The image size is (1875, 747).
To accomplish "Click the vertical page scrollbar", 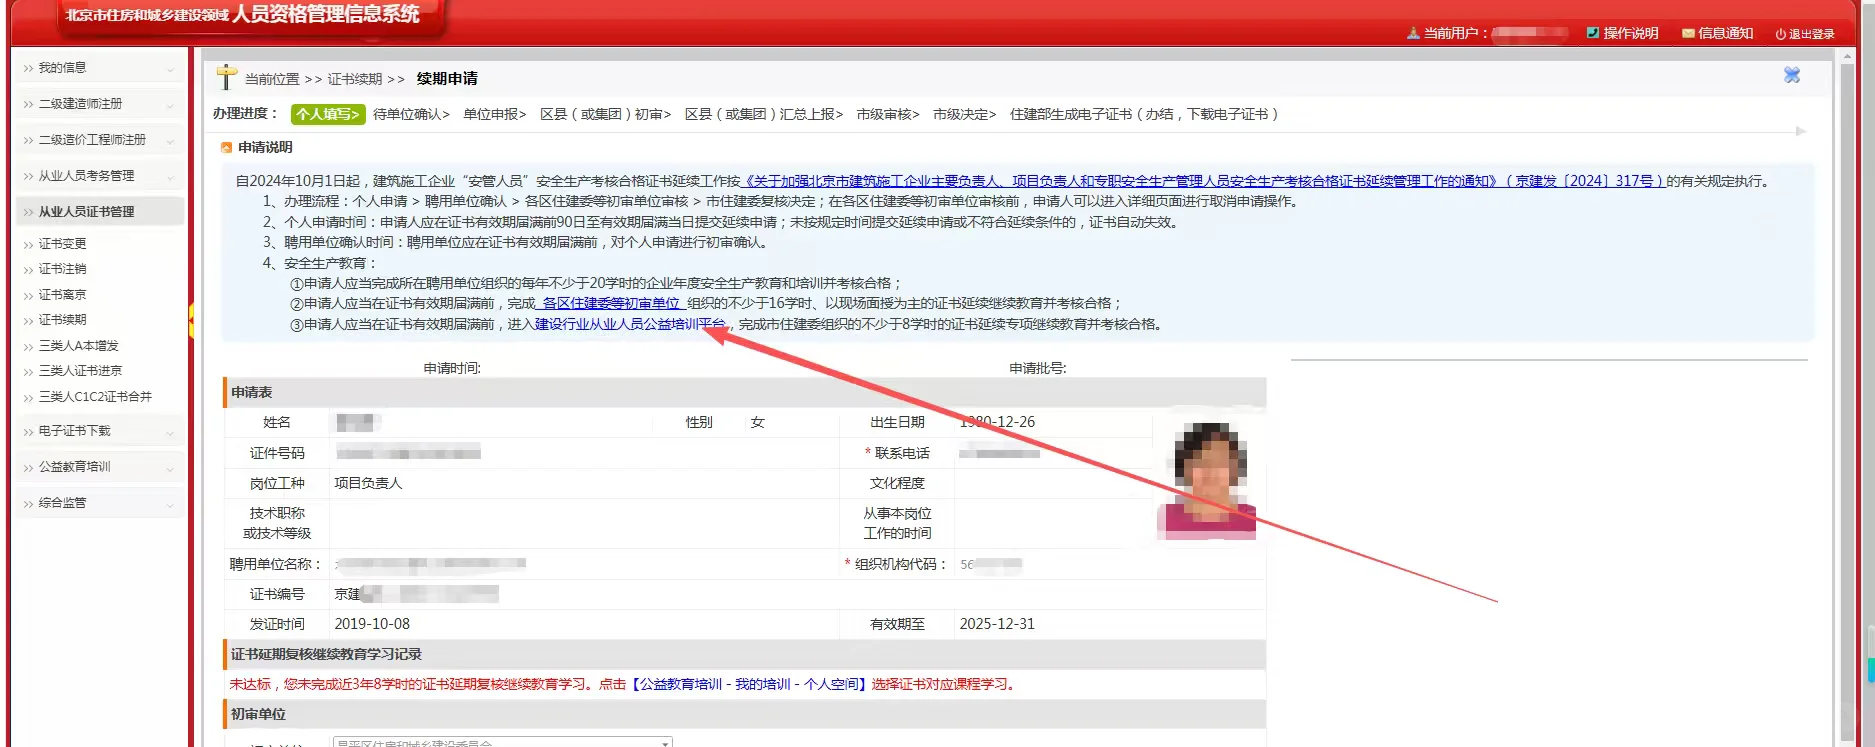I will tap(1847, 400).
